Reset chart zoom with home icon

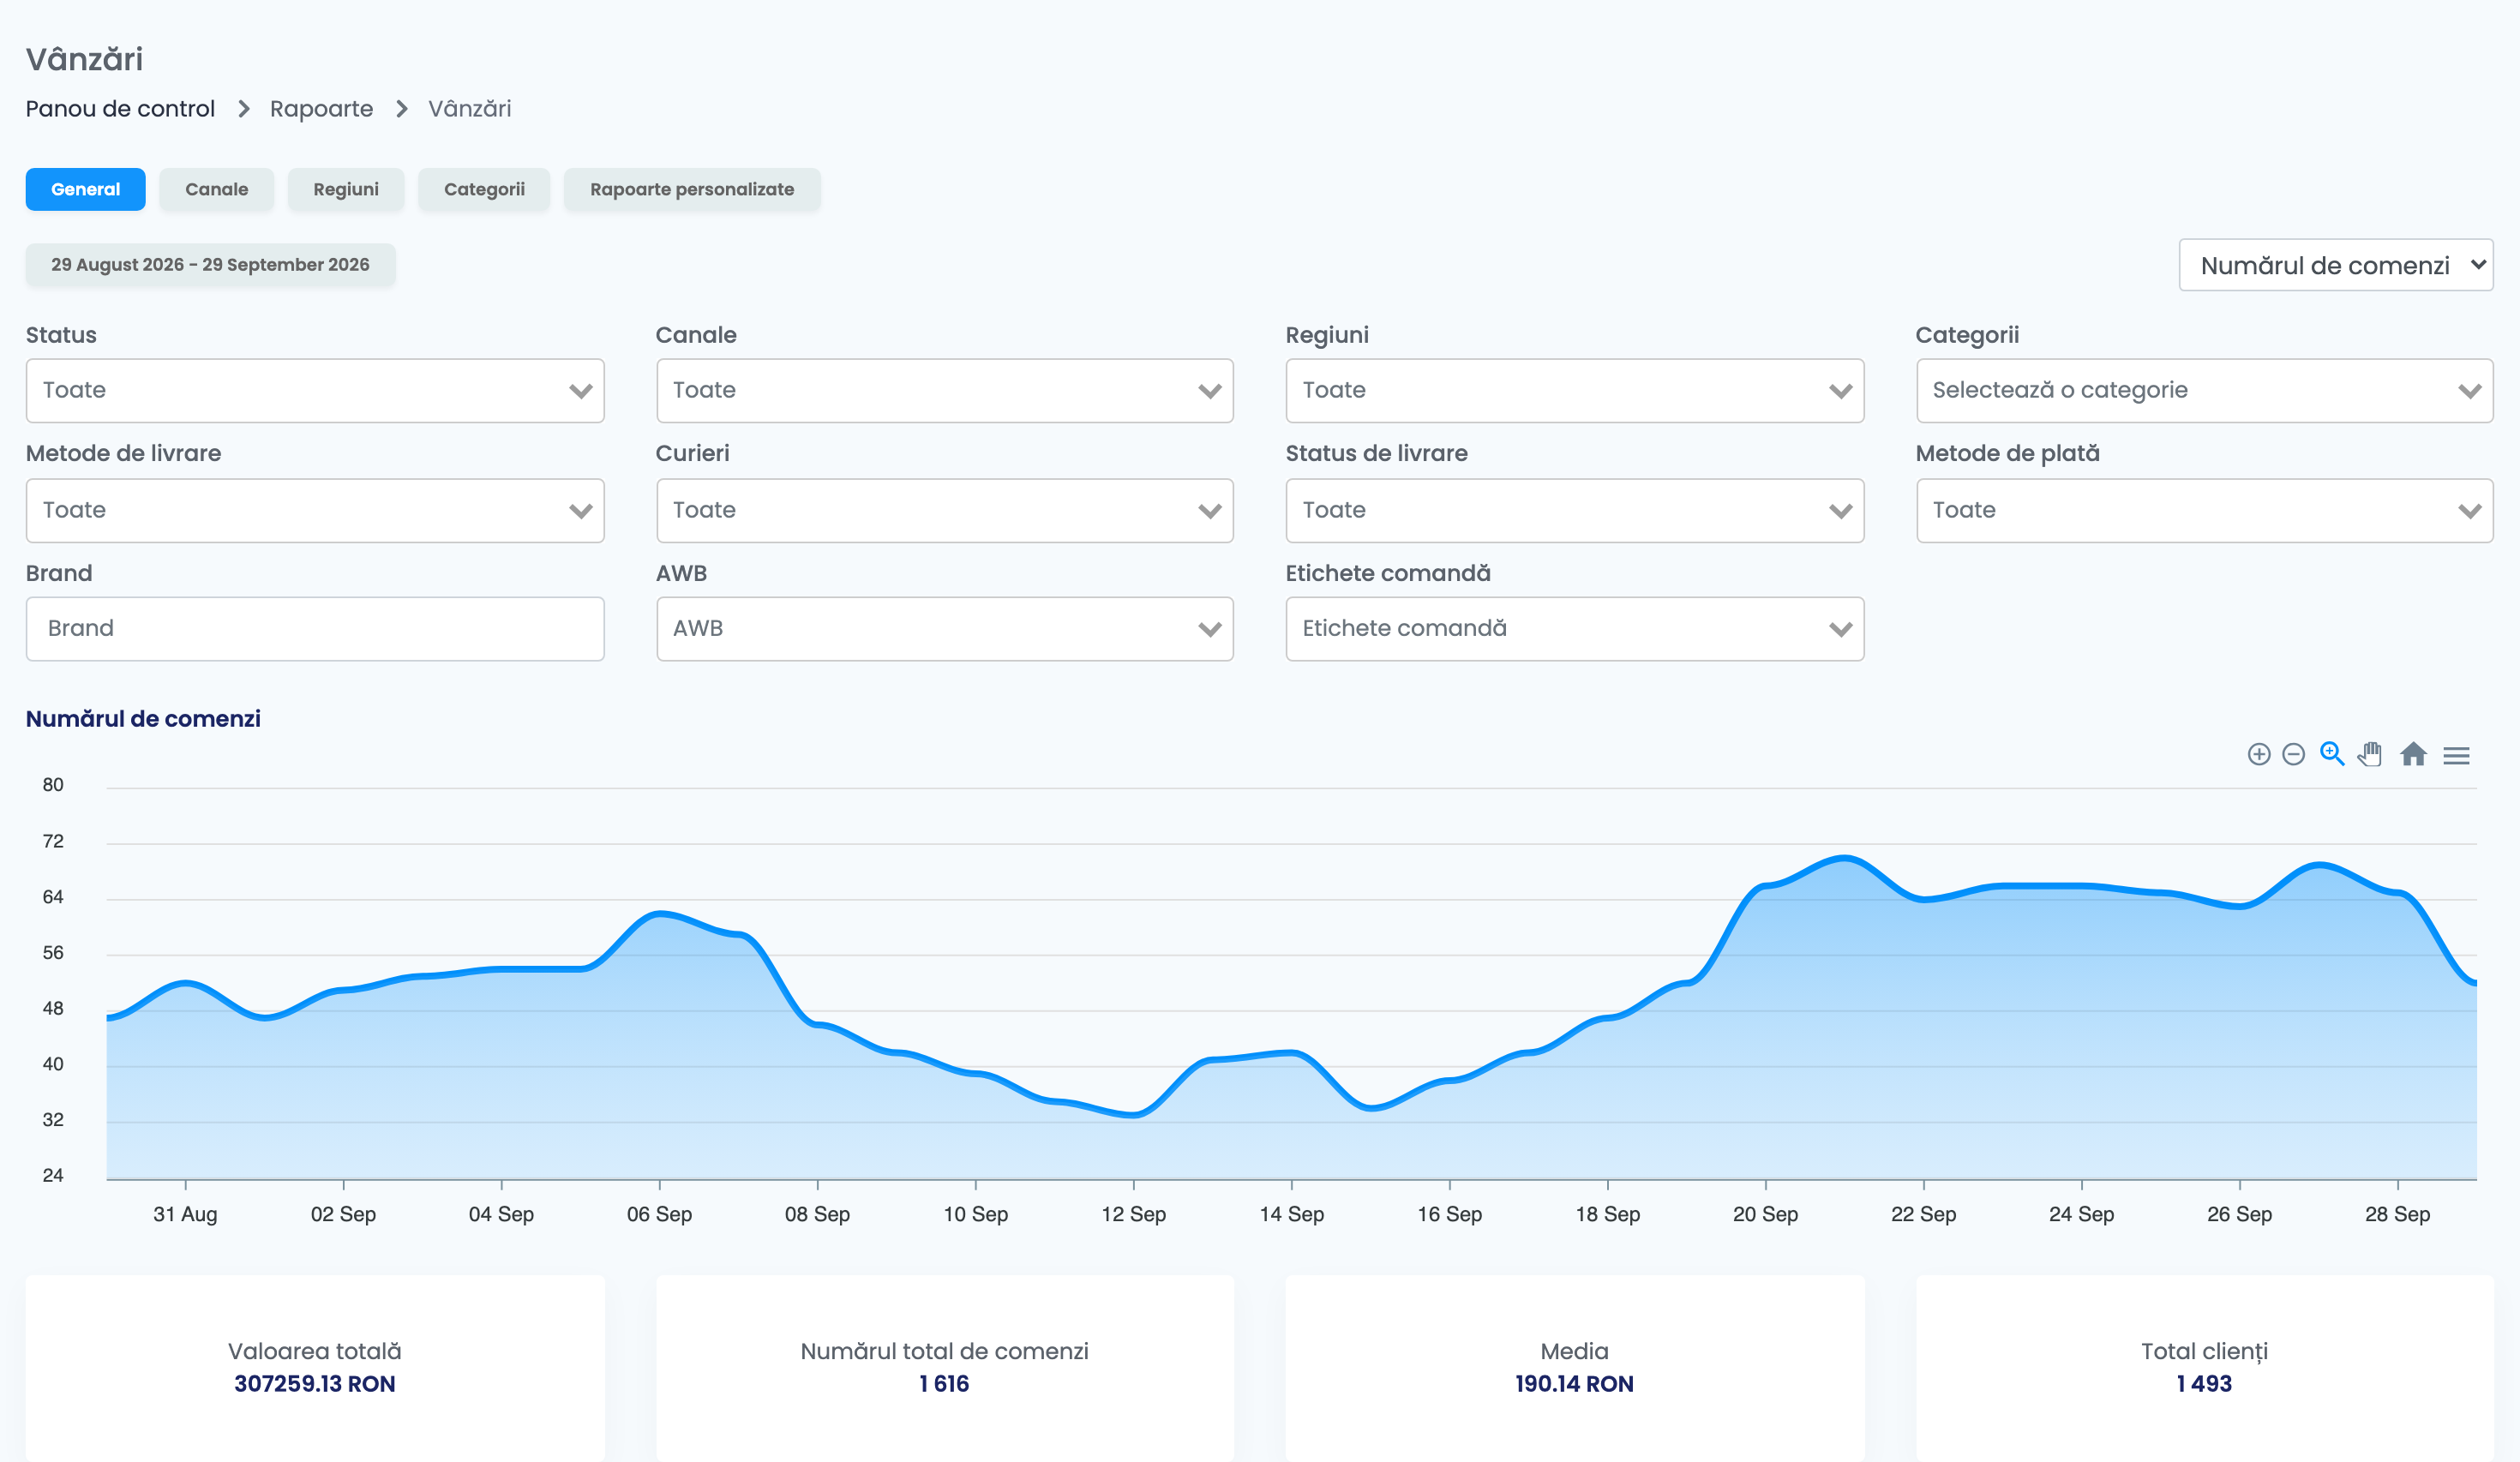coord(2413,754)
